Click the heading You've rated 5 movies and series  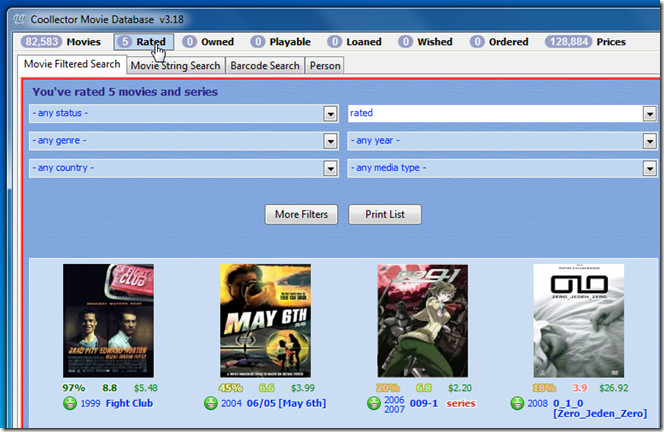click(125, 92)
